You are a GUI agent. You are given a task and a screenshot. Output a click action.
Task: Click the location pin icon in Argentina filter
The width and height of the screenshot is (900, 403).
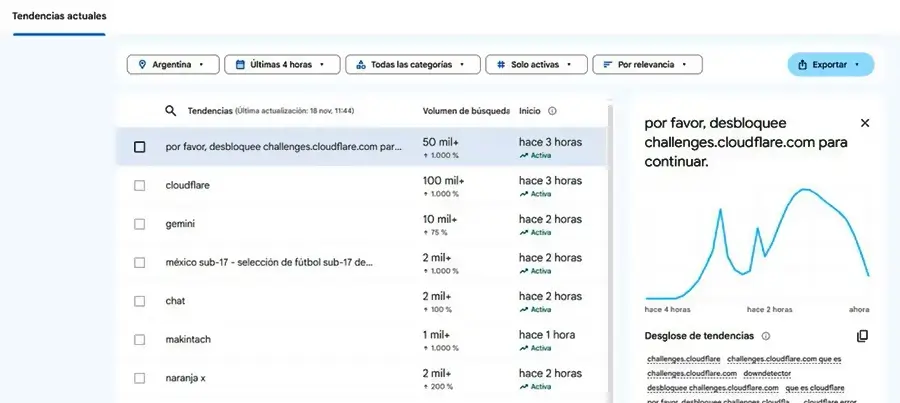click(x=142, y=65)
